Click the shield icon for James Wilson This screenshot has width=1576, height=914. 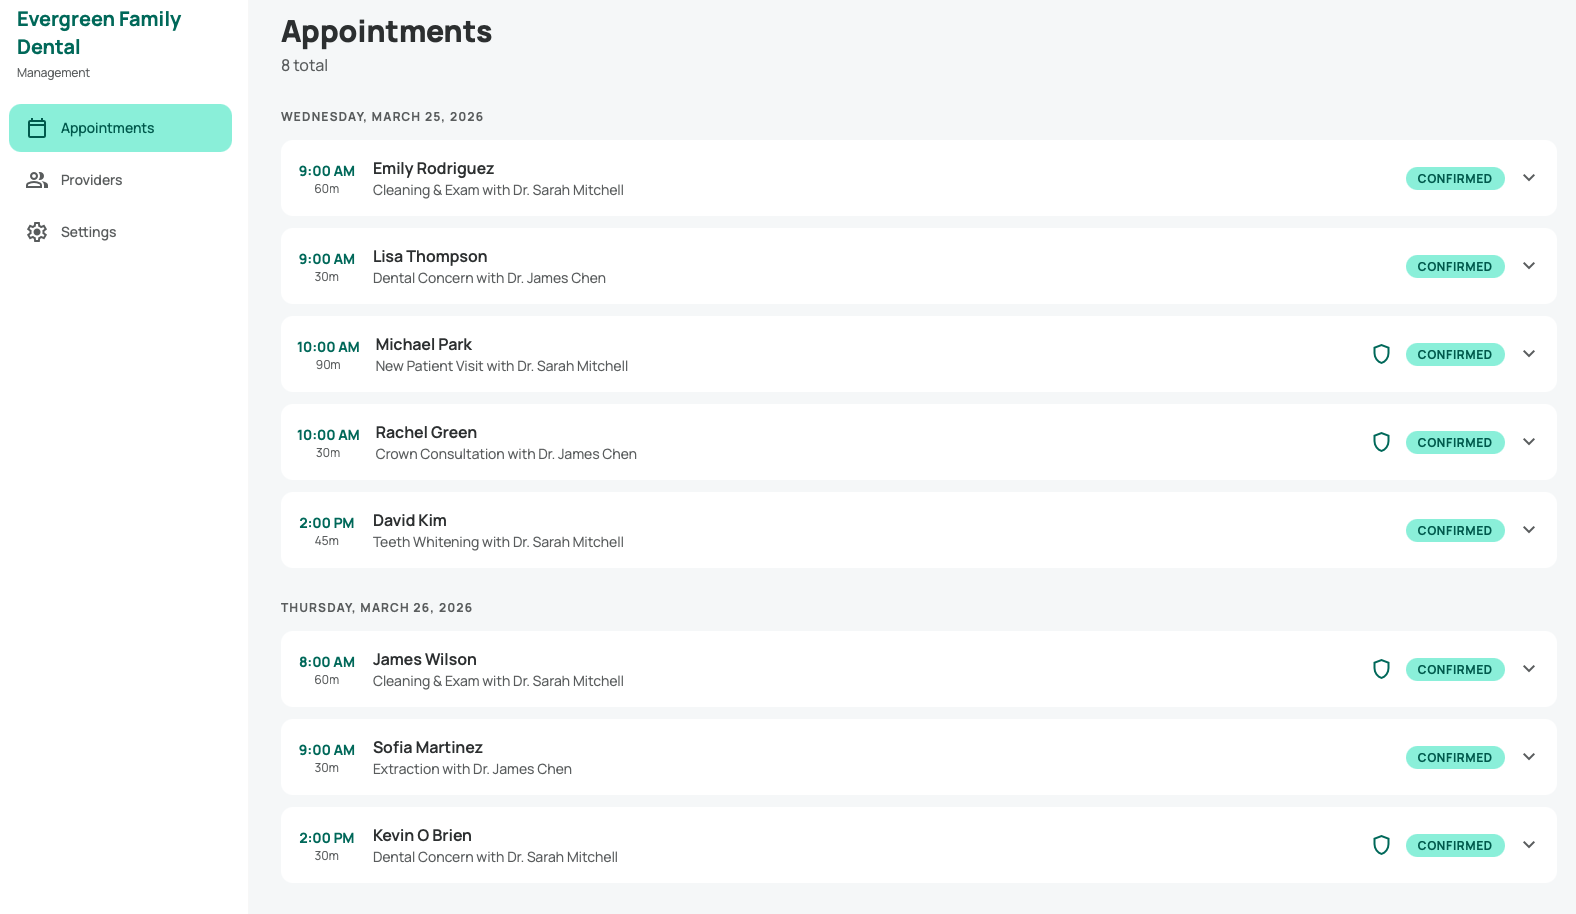(1381, 669)
